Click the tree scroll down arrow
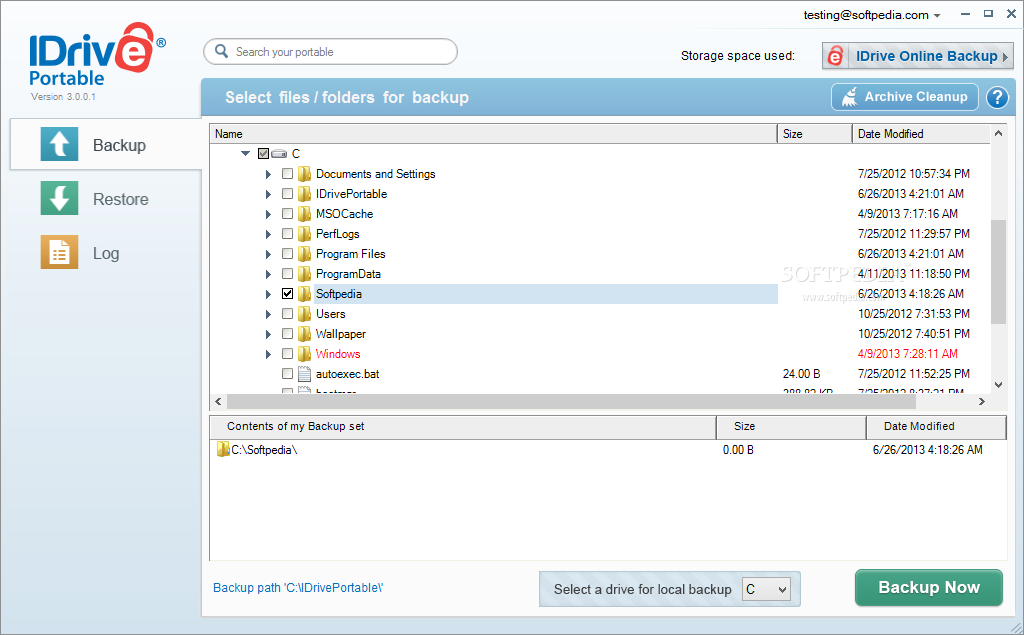The image size is (1024, 635). tap(998, 385)
